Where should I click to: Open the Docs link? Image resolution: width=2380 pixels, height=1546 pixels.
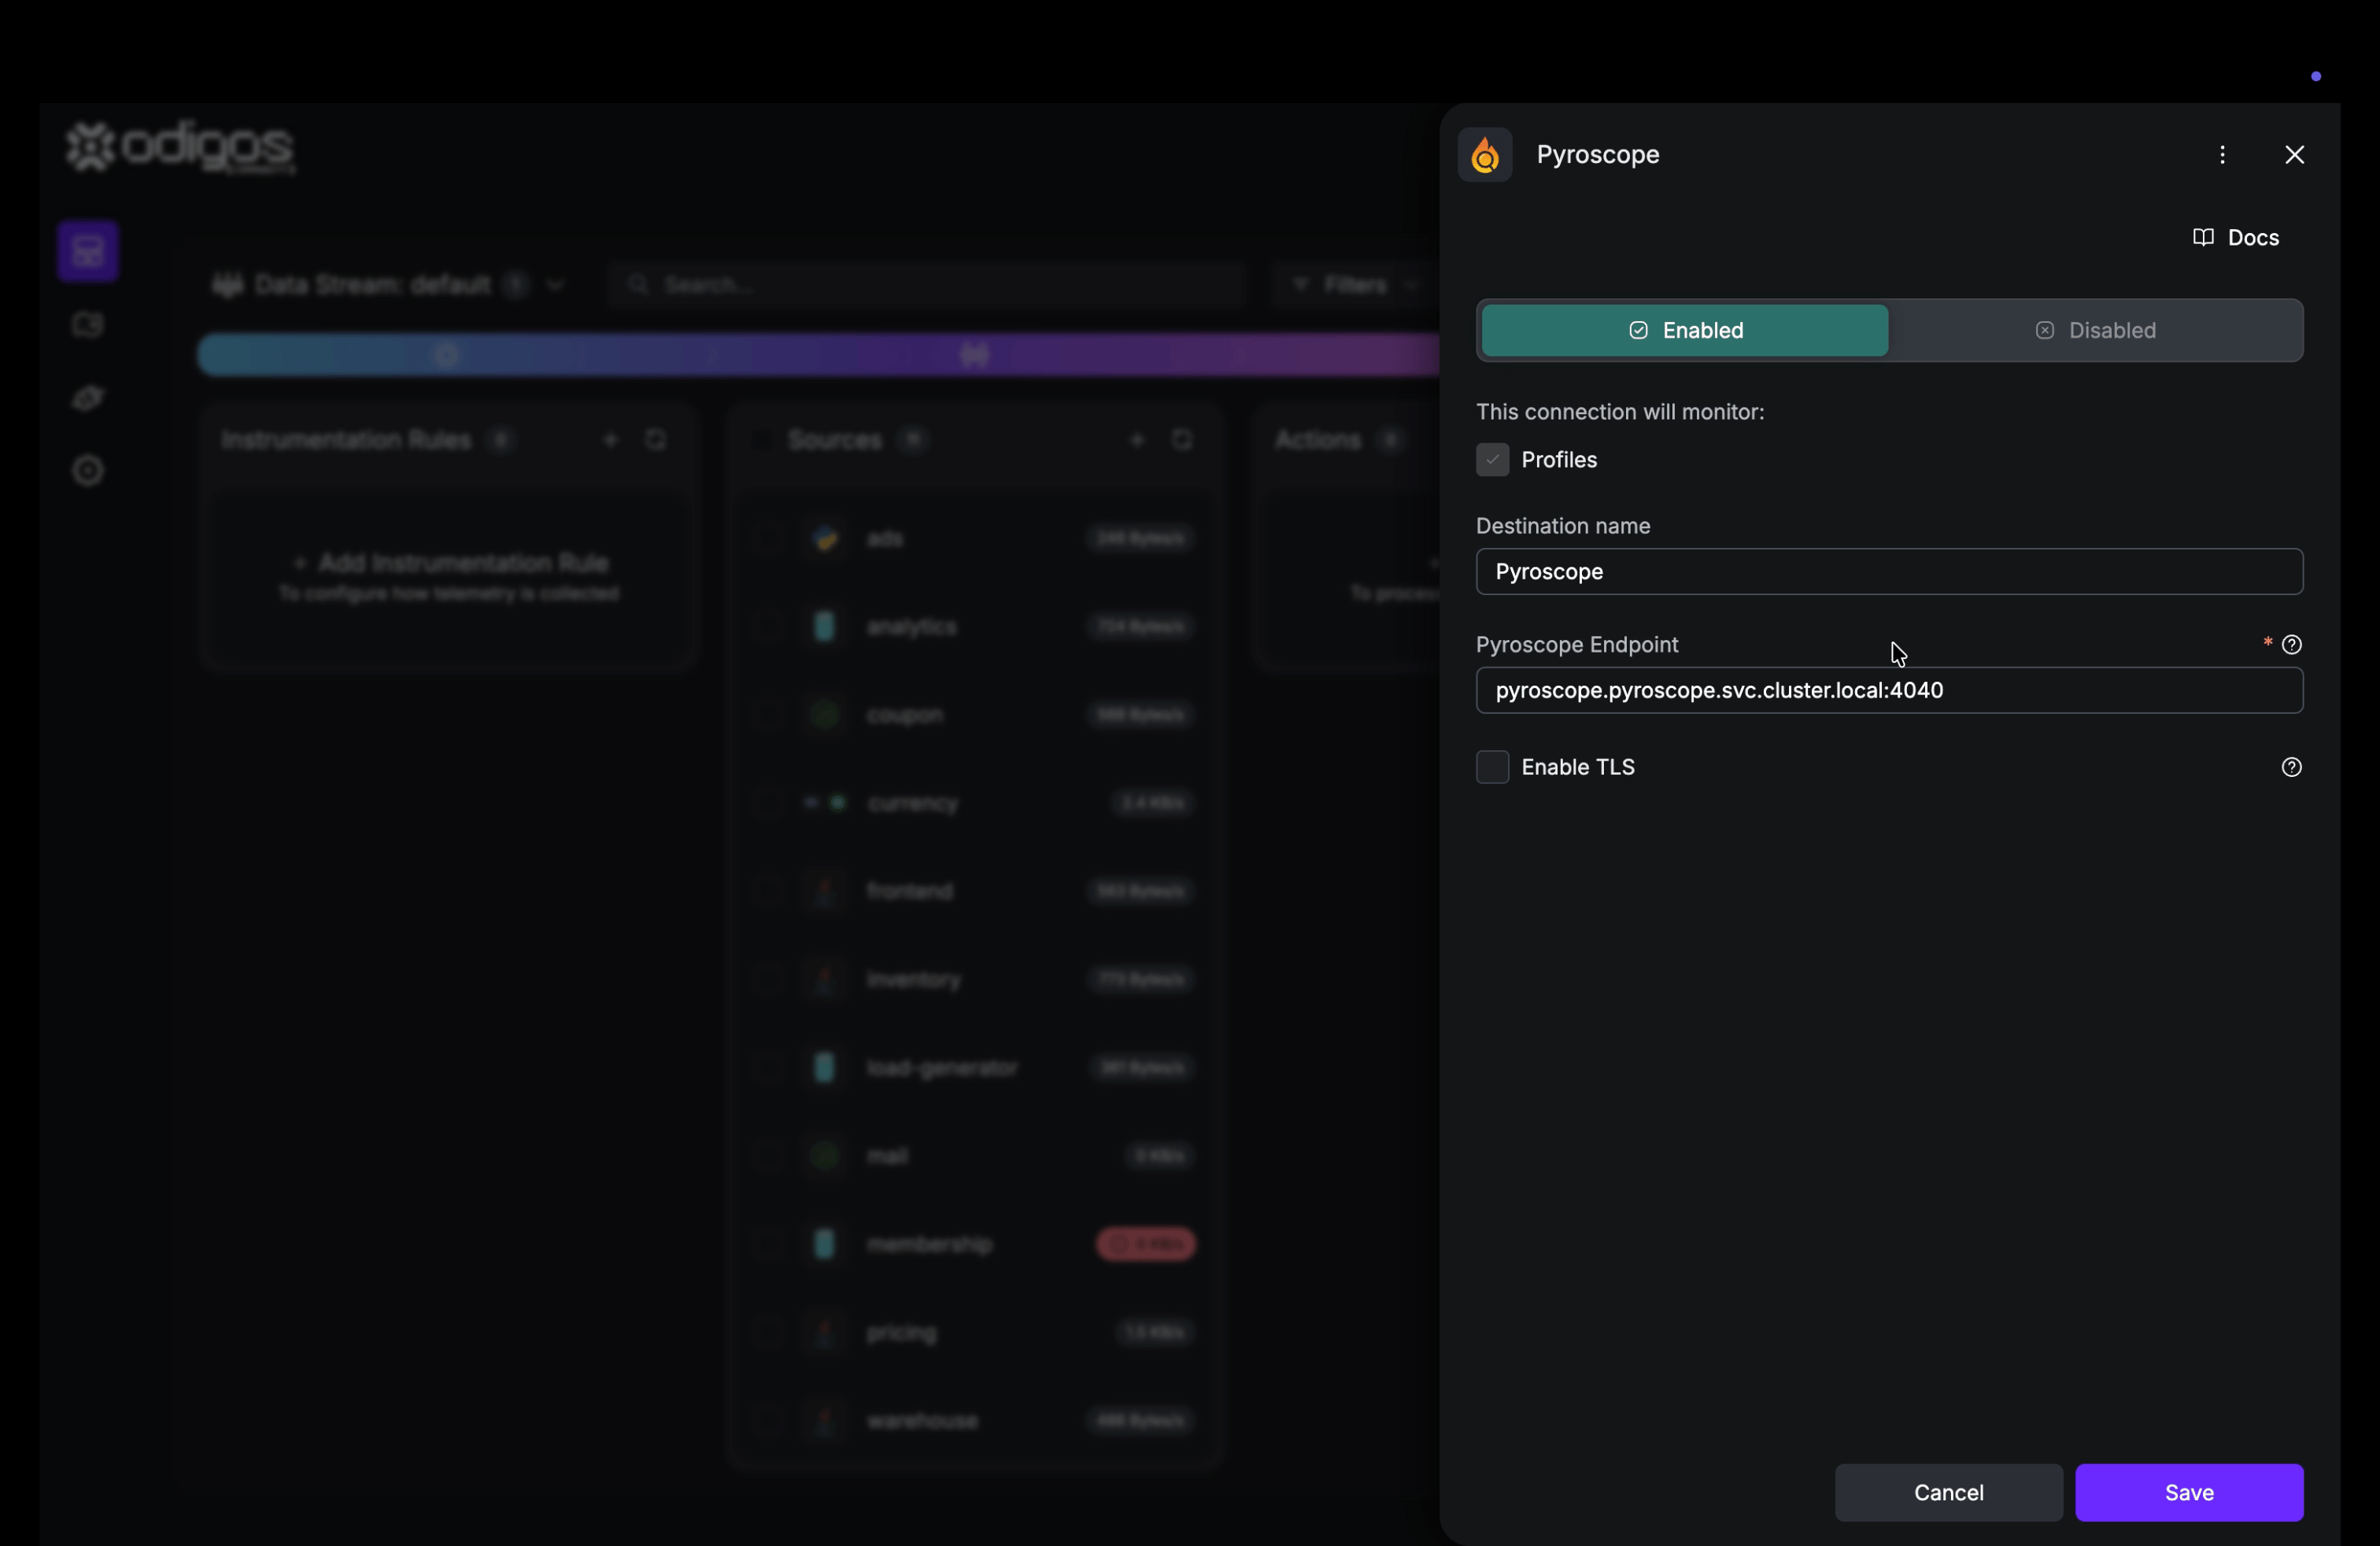click(2235, 238)
